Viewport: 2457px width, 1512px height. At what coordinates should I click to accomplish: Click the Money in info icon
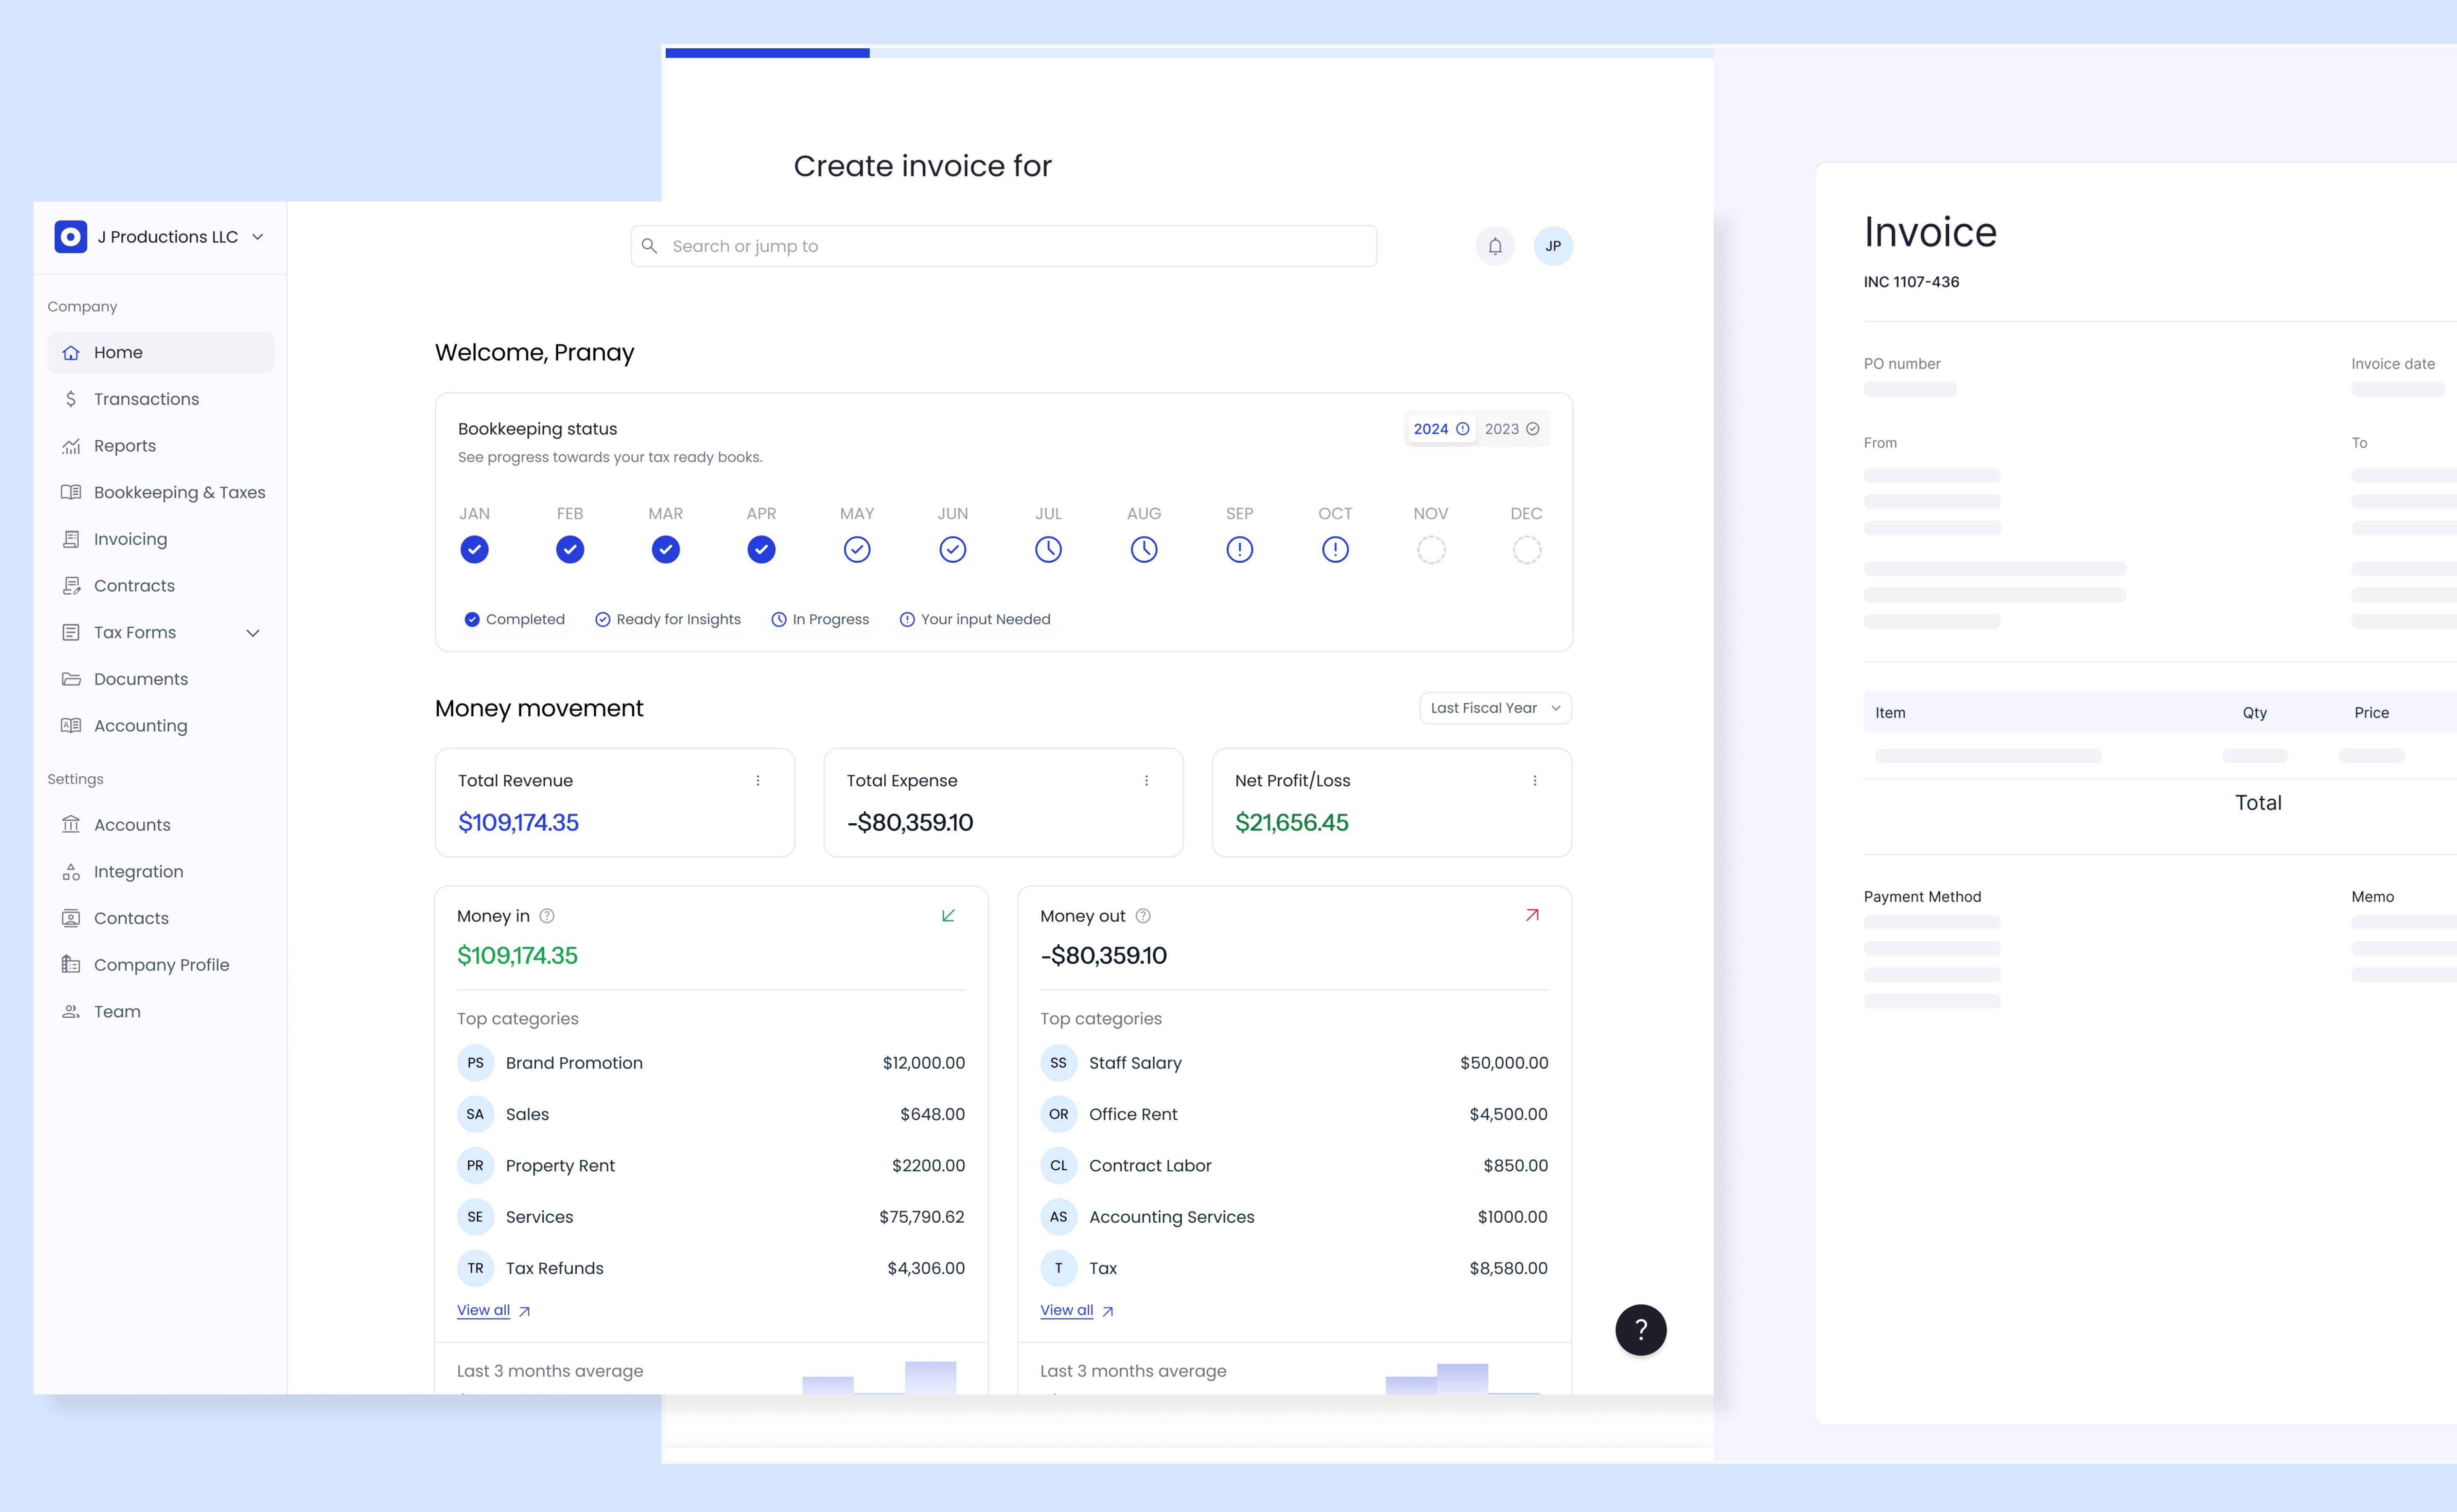click(547, 916)
